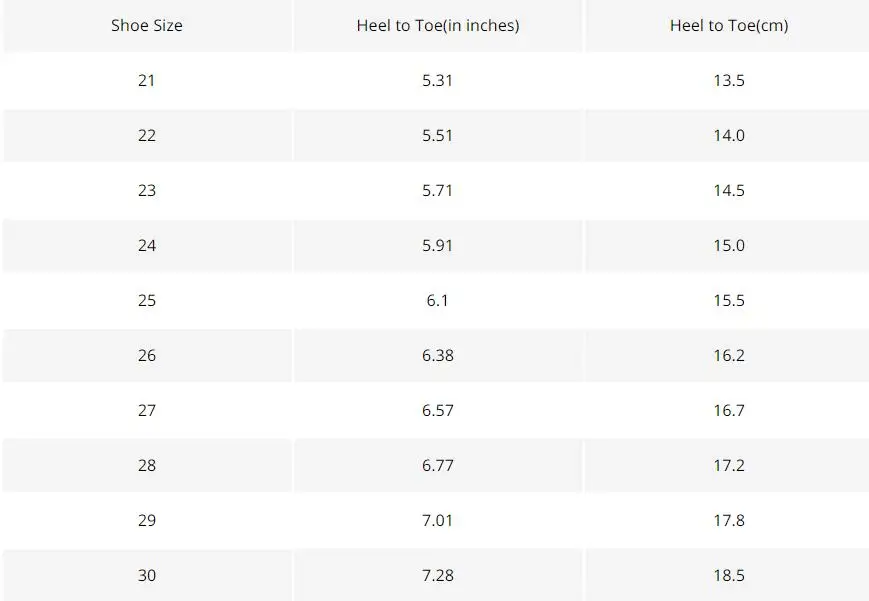The height and width of the screenshot is (601, 869).
Task: Click the 7.28 inches value
Action: point(437,575)
